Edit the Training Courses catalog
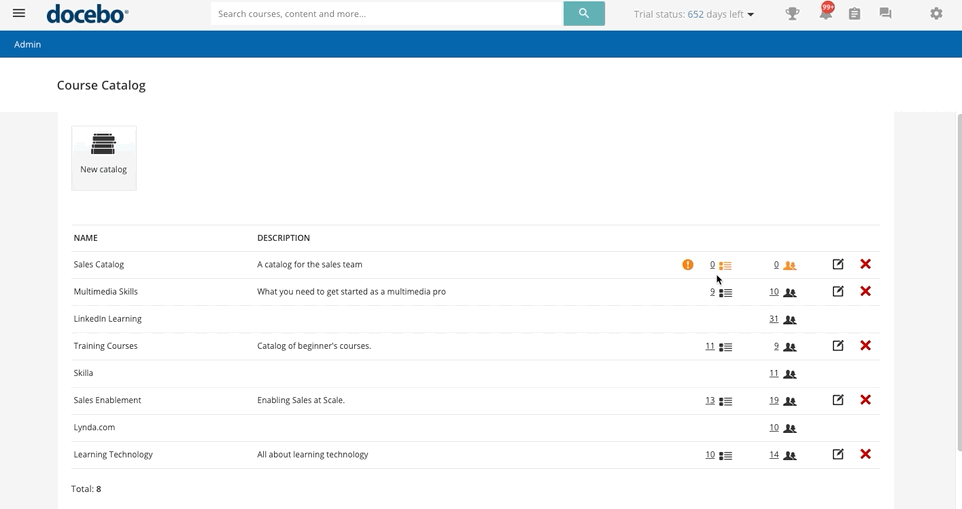Viewport: 962px width, 509px height. point(838,346)
